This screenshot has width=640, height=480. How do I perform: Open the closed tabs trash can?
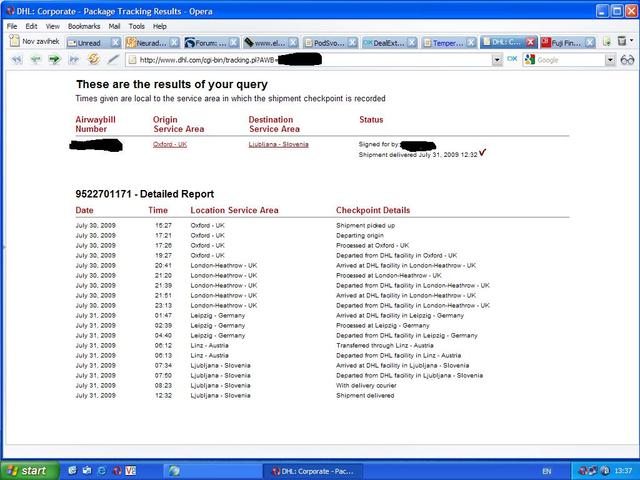(622, 41)
